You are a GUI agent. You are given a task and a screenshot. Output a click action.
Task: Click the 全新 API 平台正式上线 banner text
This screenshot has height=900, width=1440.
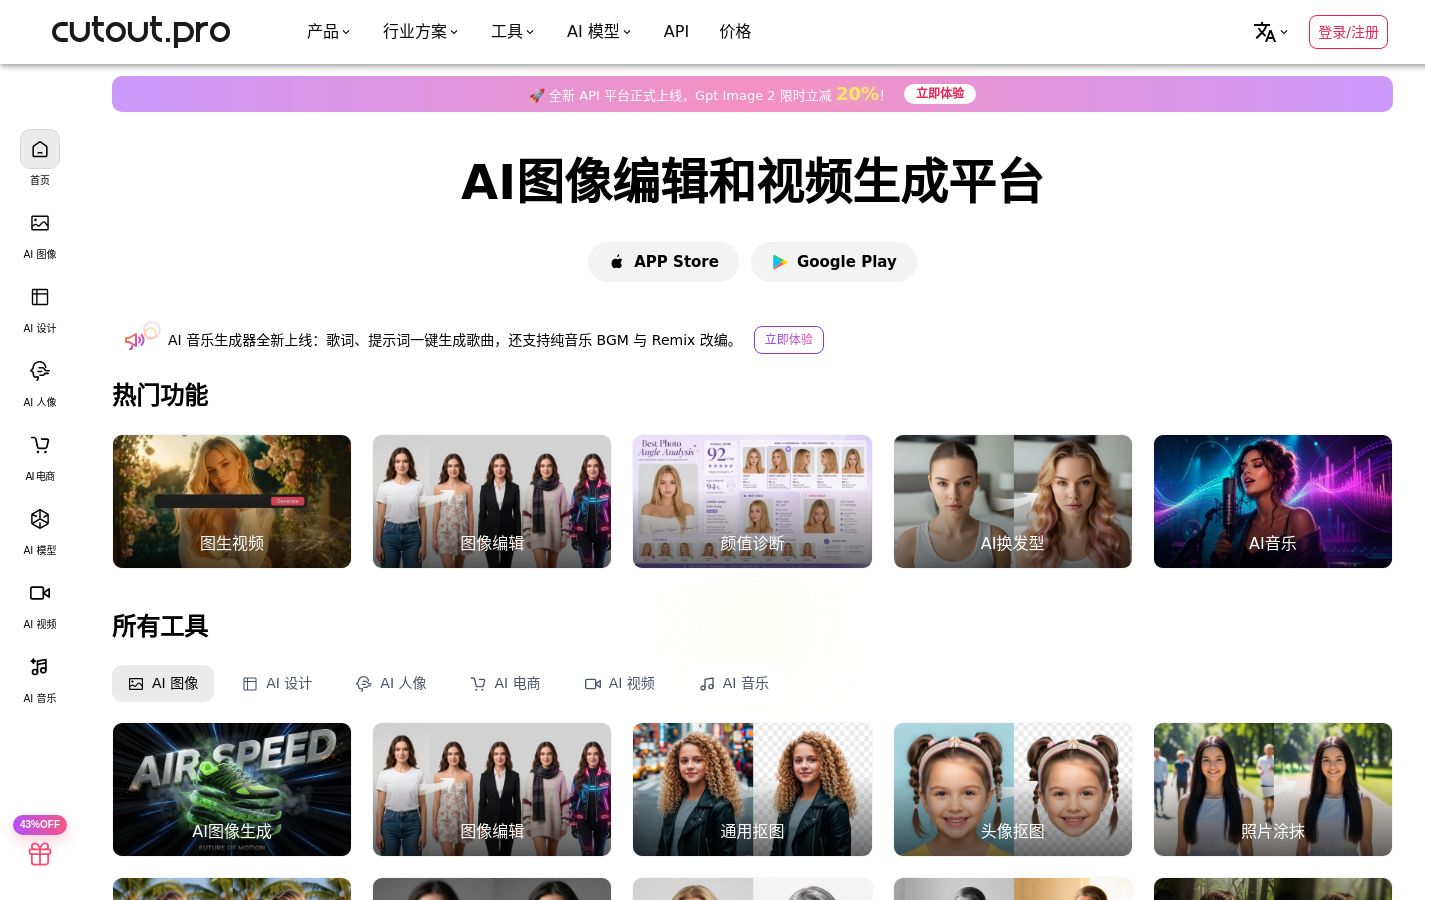707,95
